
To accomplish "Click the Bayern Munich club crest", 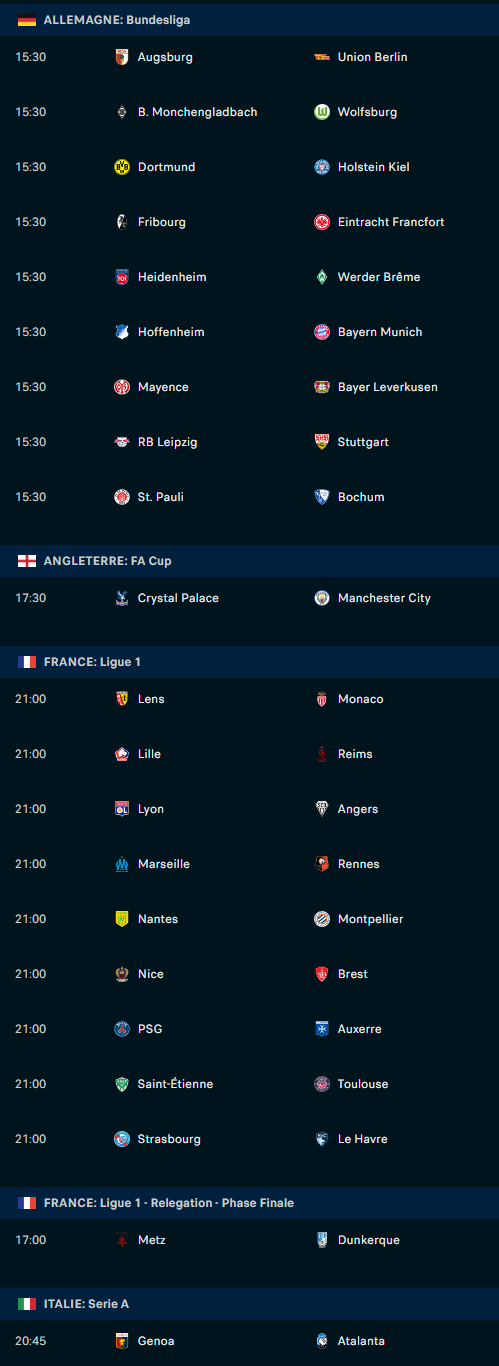I will pos(322,332).
